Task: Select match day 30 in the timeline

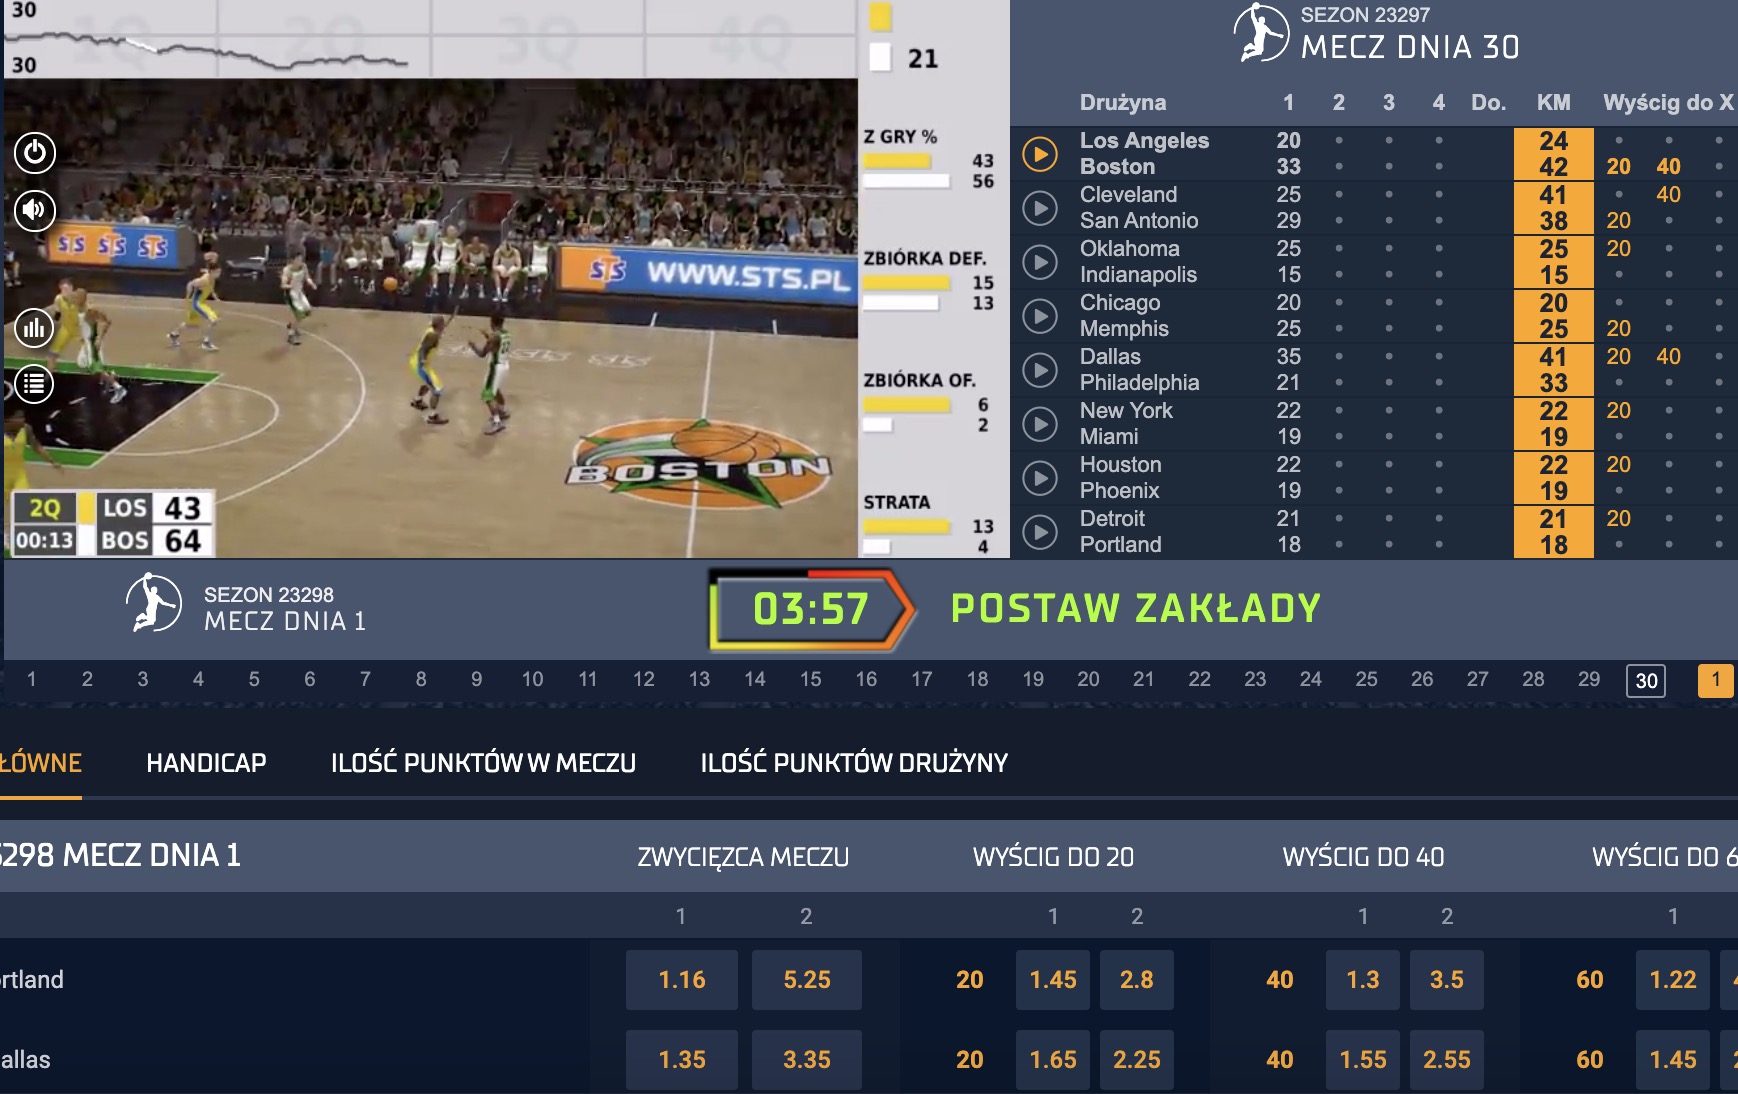Action: pos(1646,681)
